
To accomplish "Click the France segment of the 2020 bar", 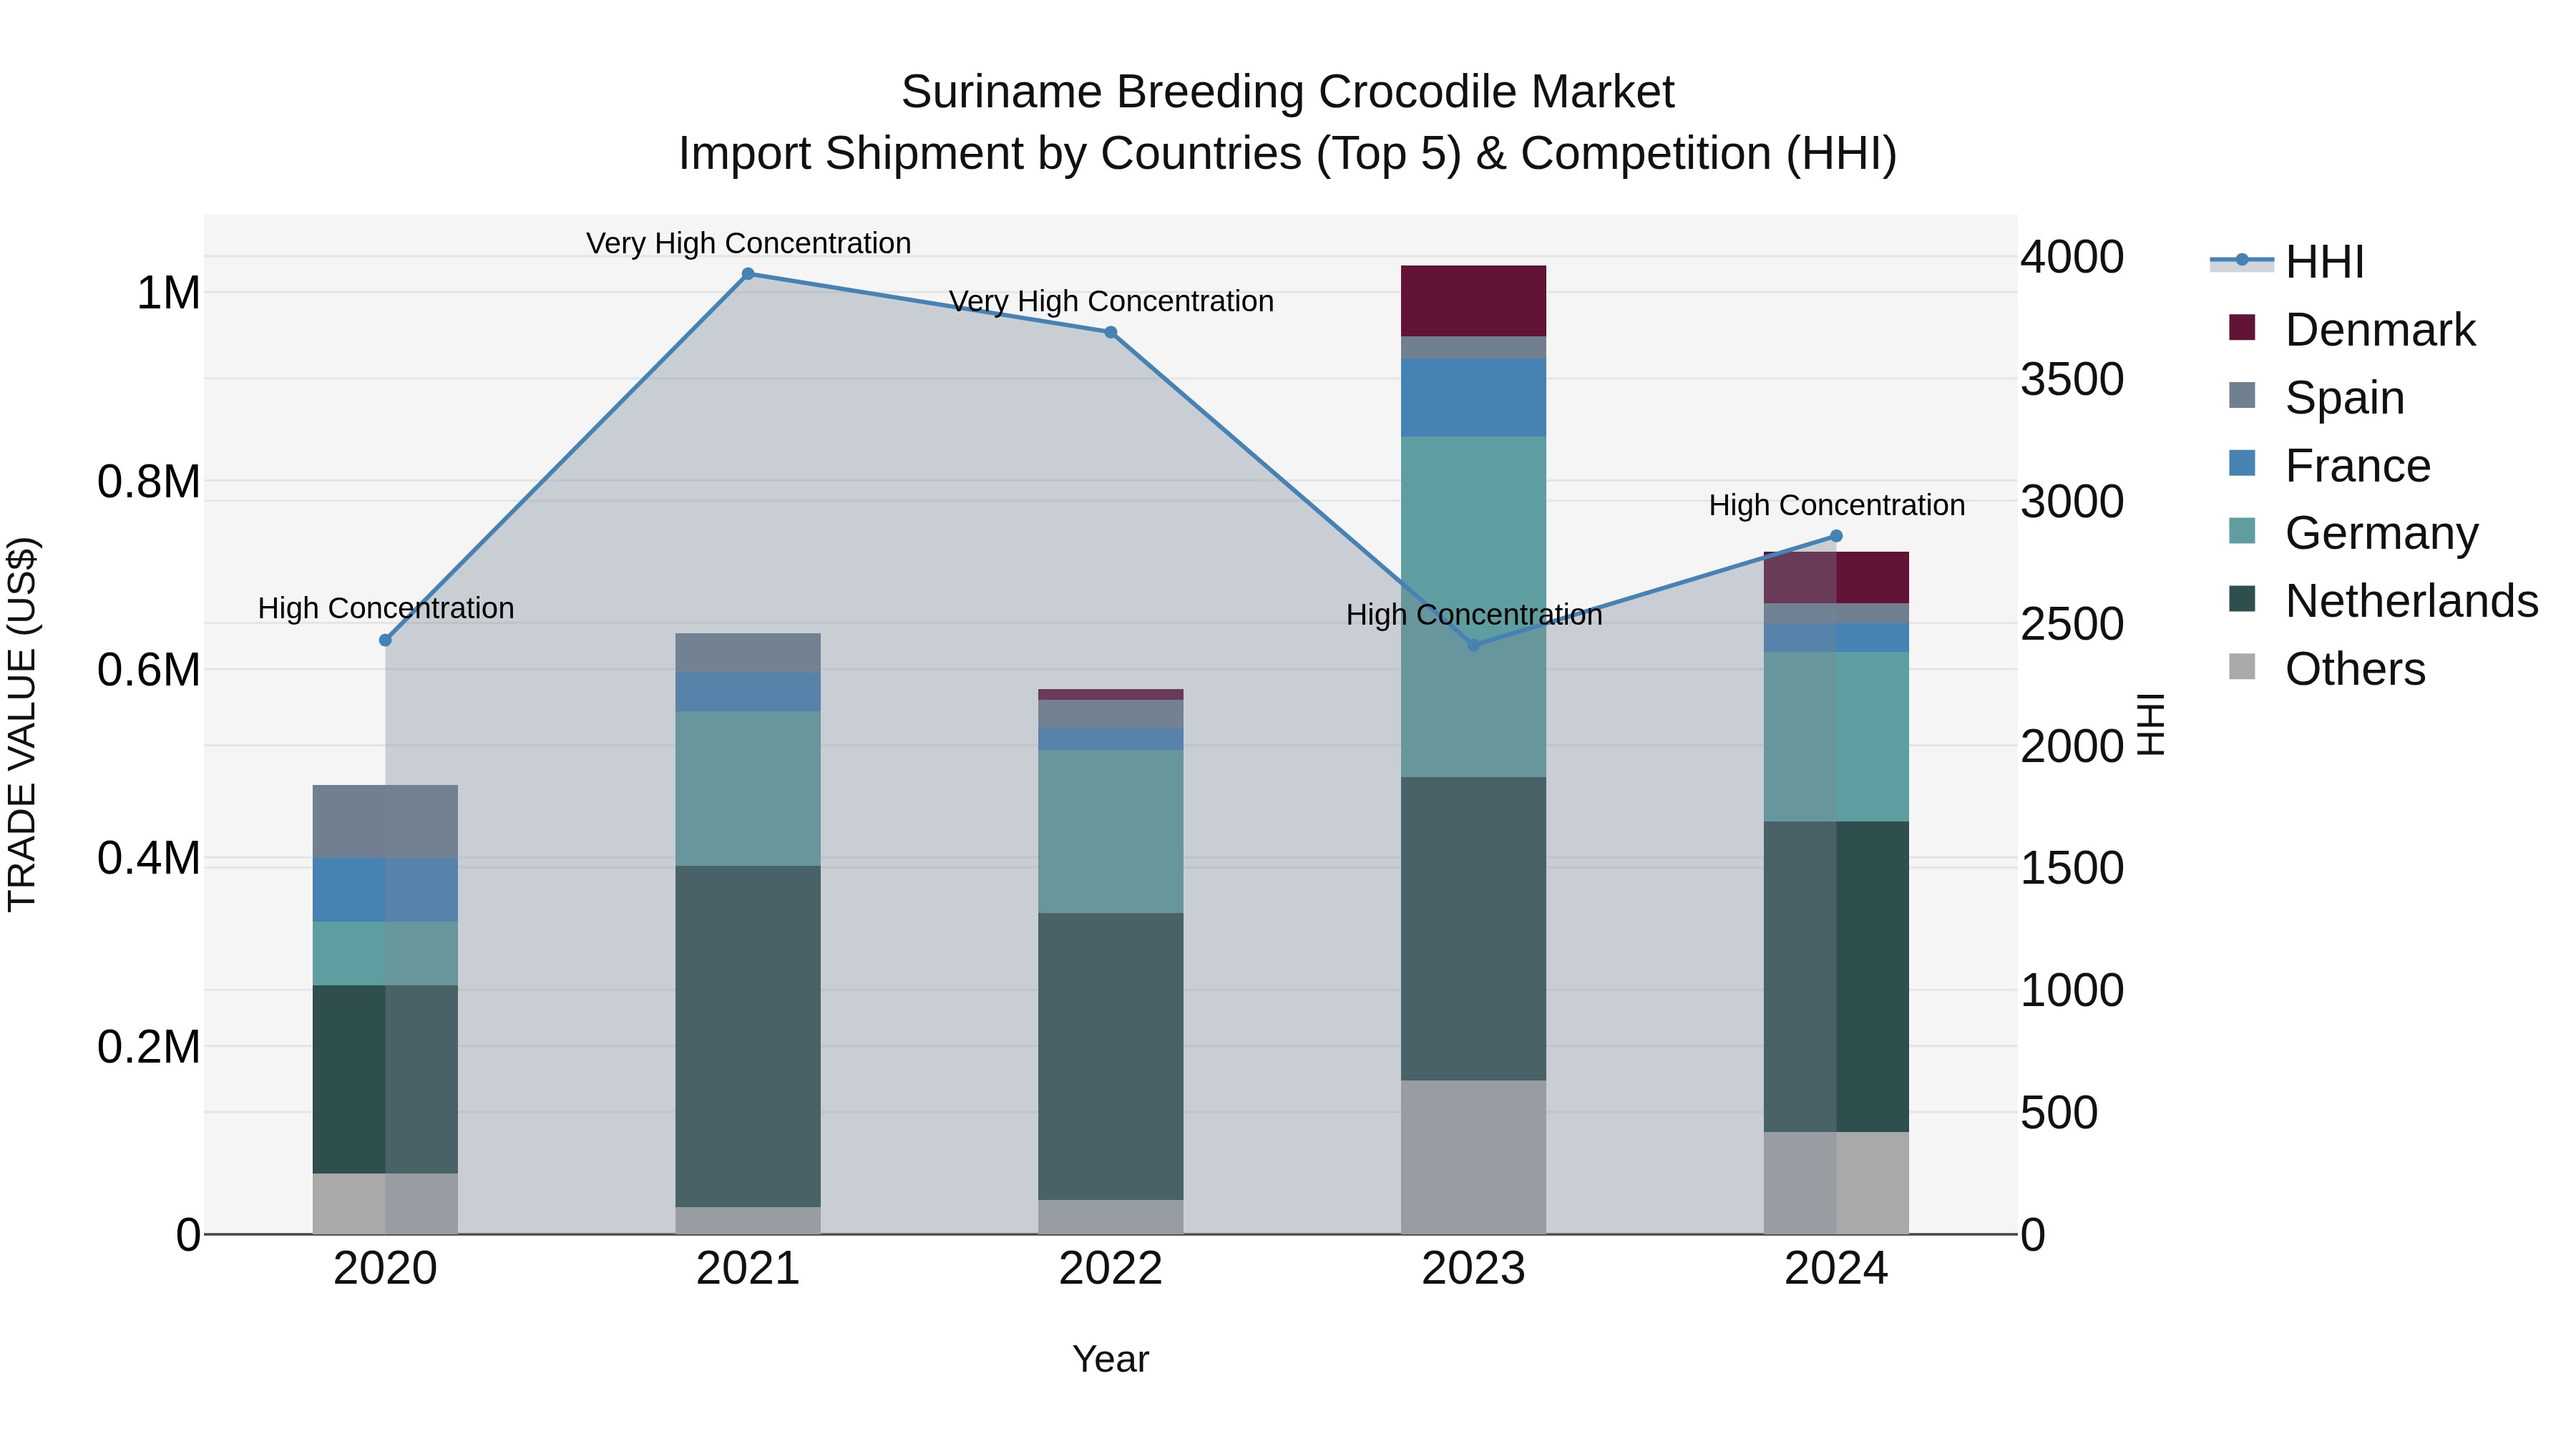I will tap(386, 890).
